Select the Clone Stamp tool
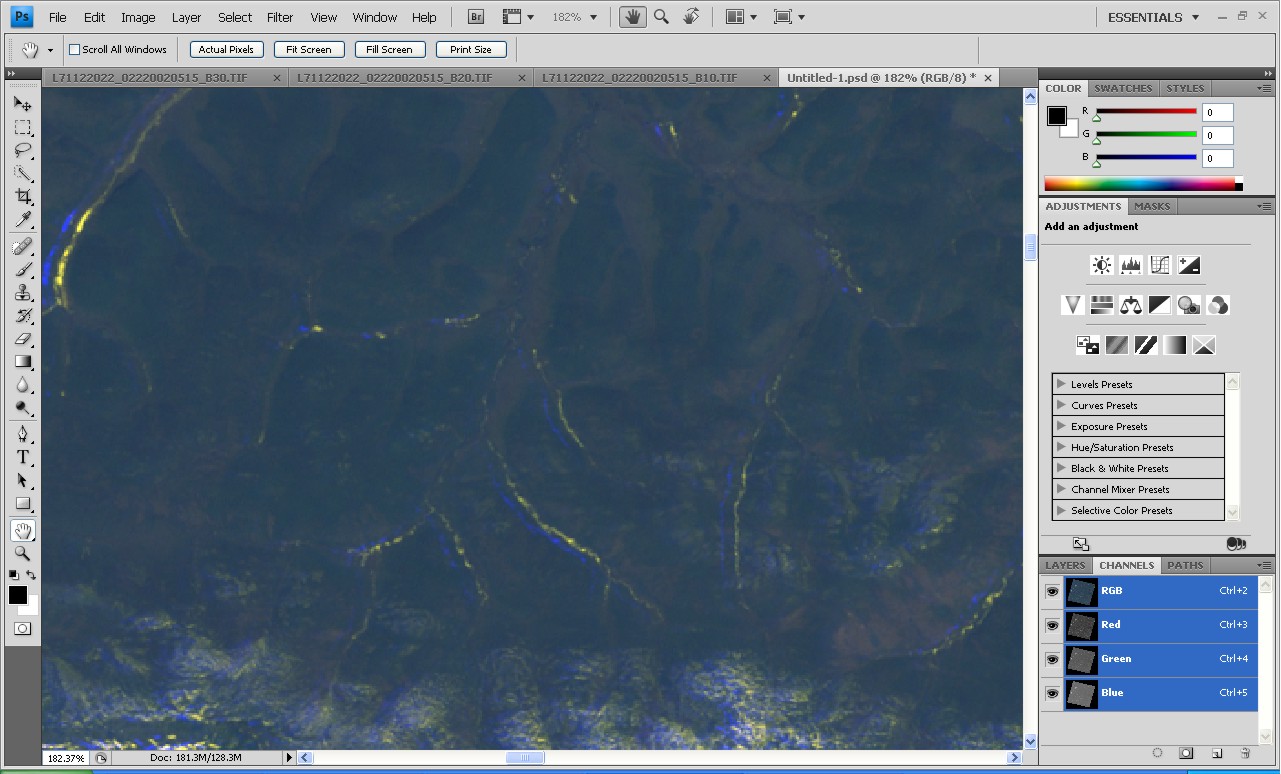 coord(22,293)
